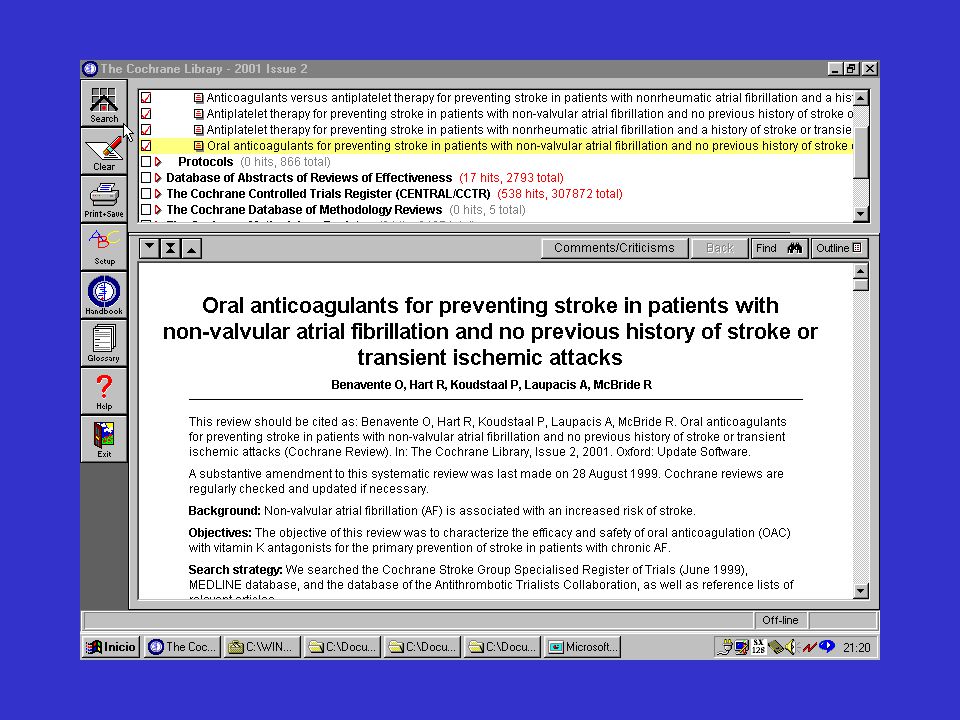The image size is (960, 720).
Task: Switch to the first C:\Docu... taskbar window
Action: (x=342, y=647)
